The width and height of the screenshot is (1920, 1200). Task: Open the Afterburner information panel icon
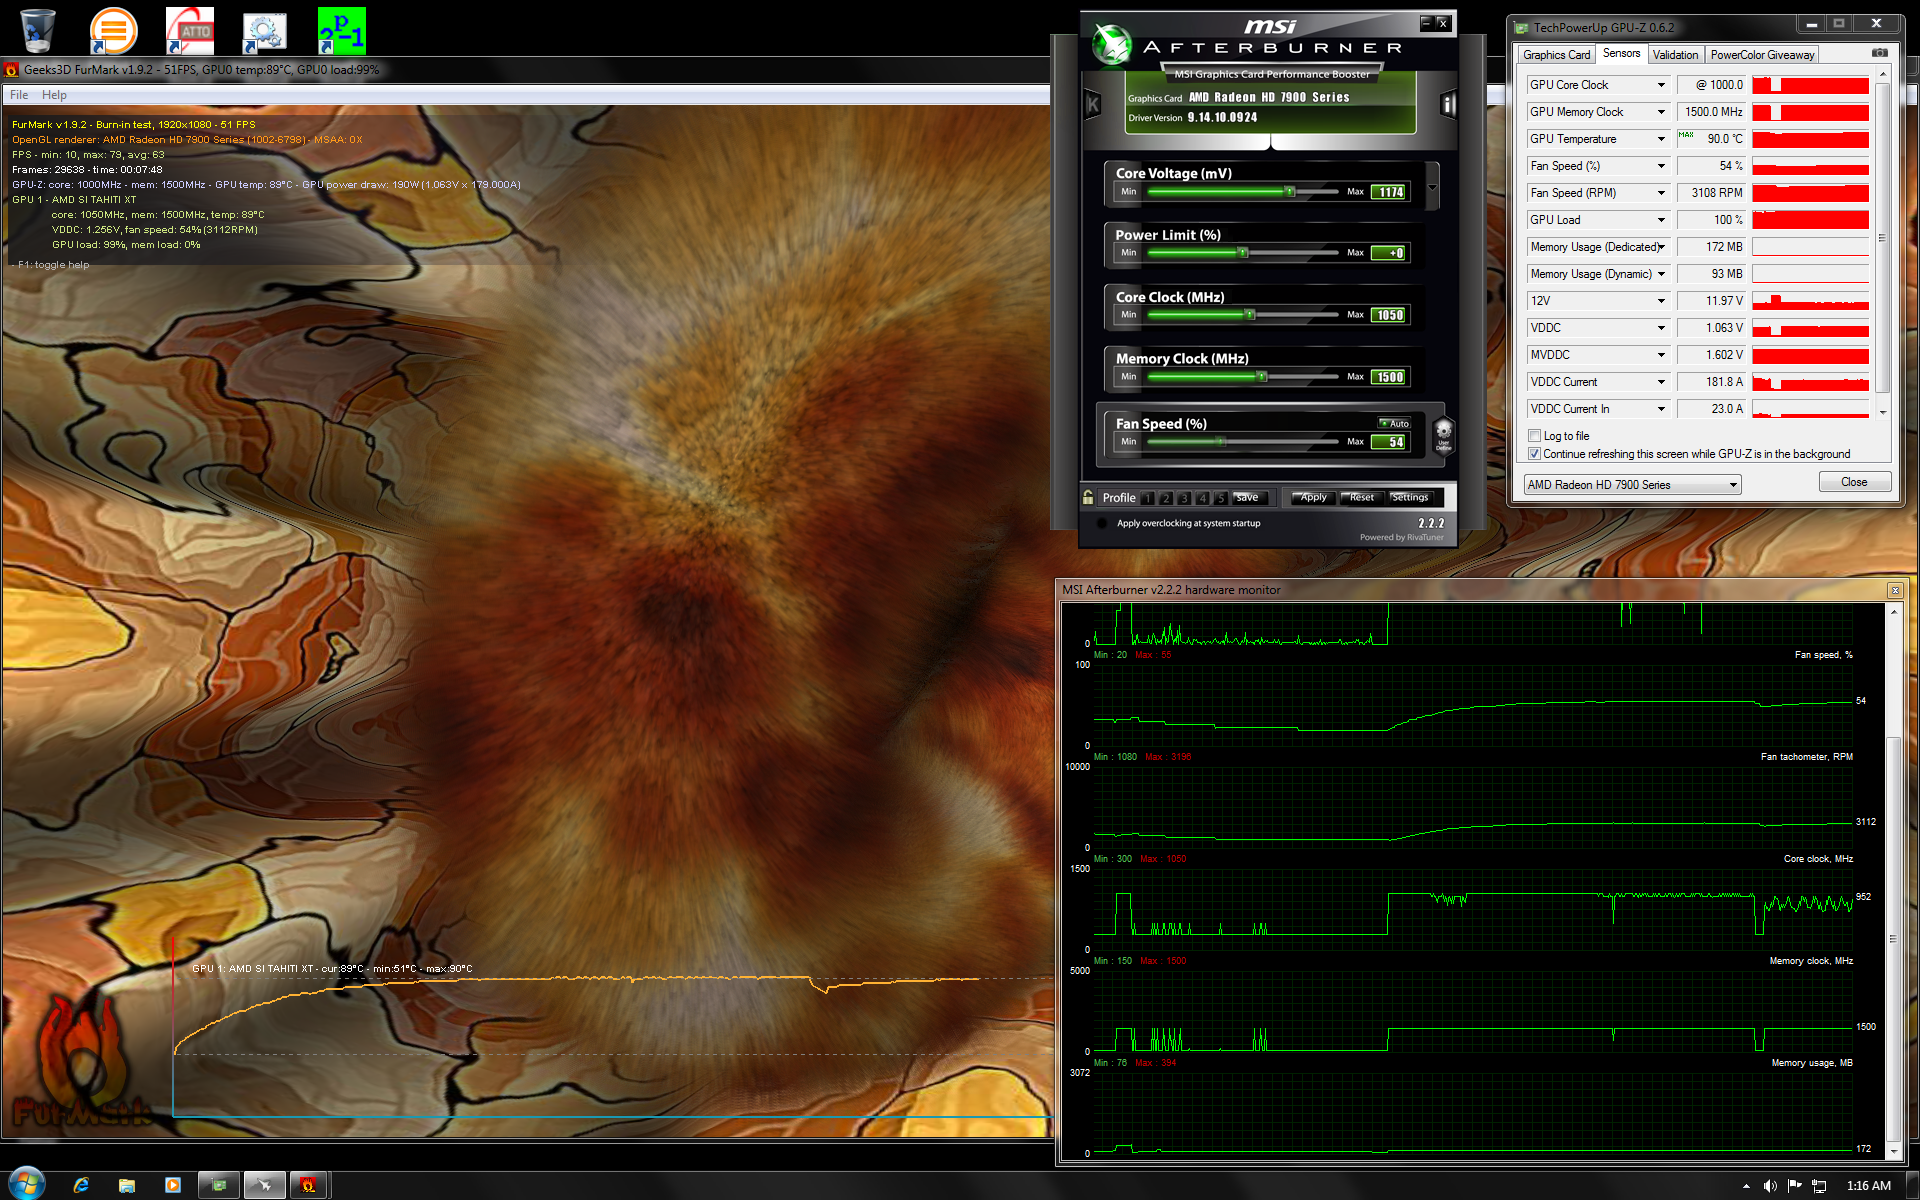(x=1447, y=104)
